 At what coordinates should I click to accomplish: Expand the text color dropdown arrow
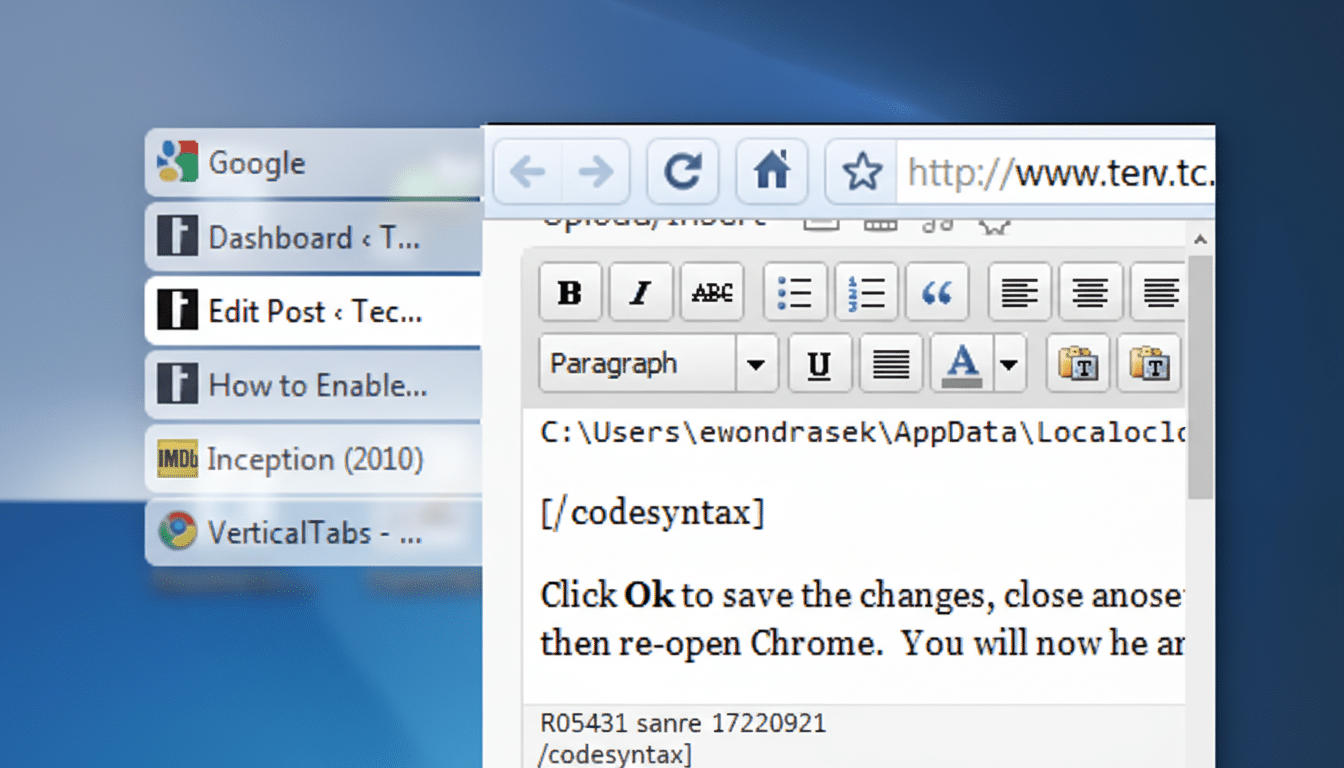(x=1009, y=363)
